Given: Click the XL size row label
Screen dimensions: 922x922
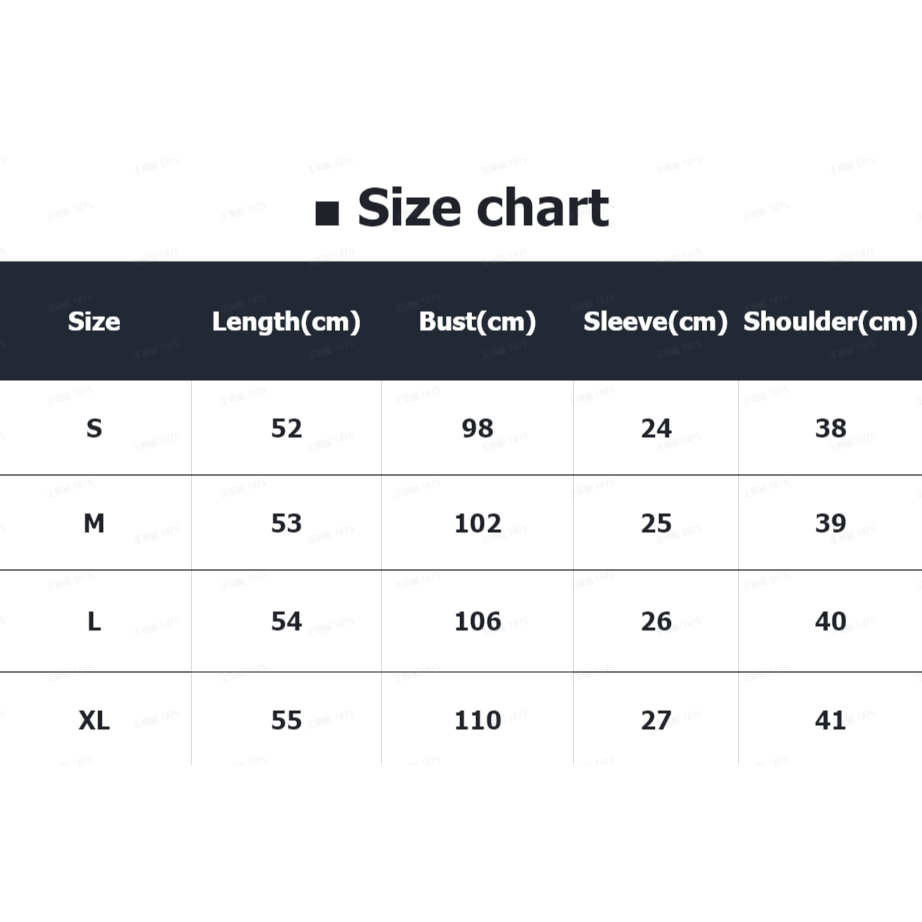Looking at the screenshot, I should pyautogui.click(x=94, y=720).
